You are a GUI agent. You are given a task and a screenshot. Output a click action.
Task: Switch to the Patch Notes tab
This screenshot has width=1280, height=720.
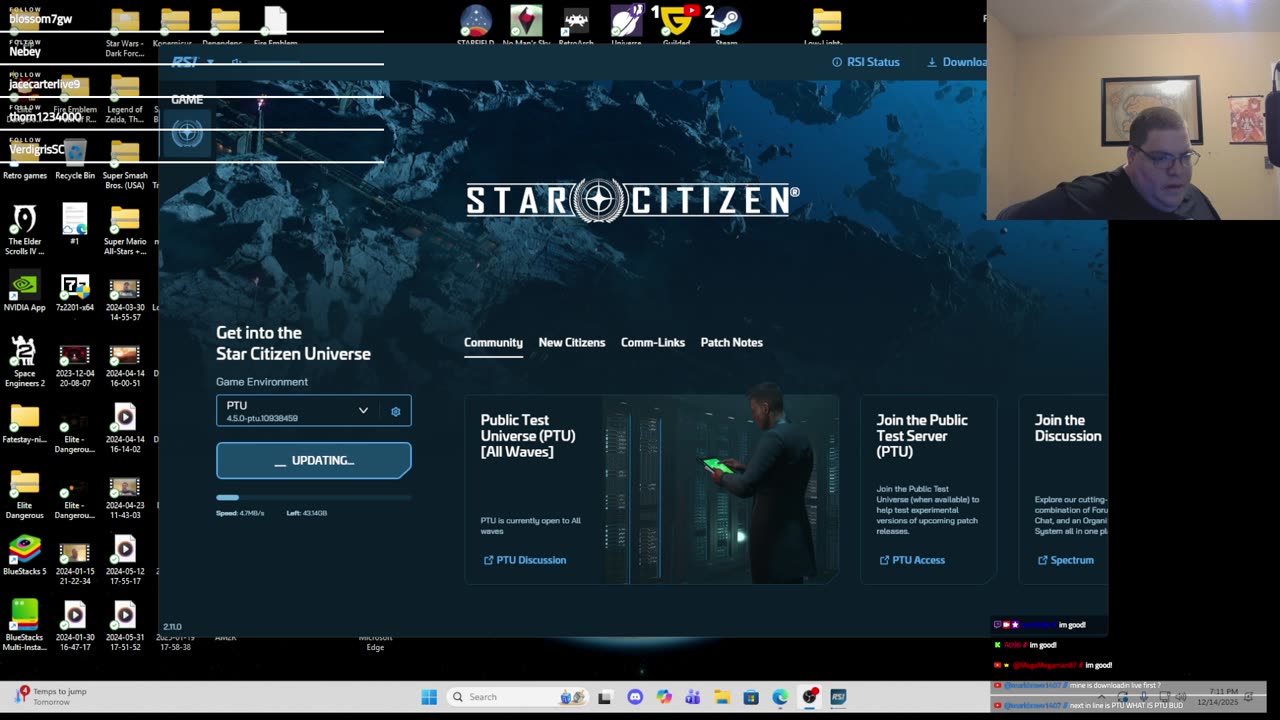coord(731,342)
